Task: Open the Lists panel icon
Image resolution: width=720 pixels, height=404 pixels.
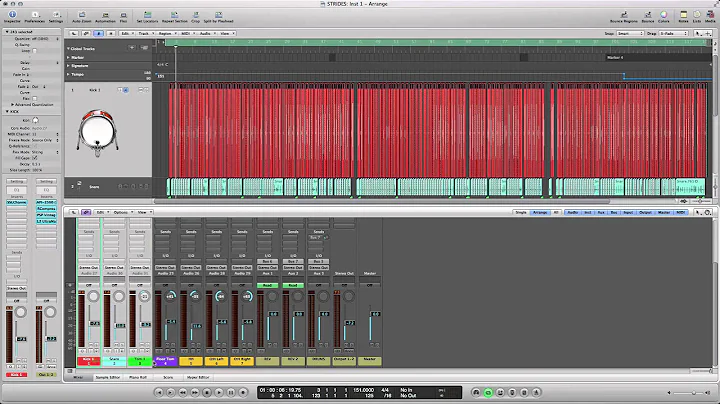Action: tap(697, 17)
